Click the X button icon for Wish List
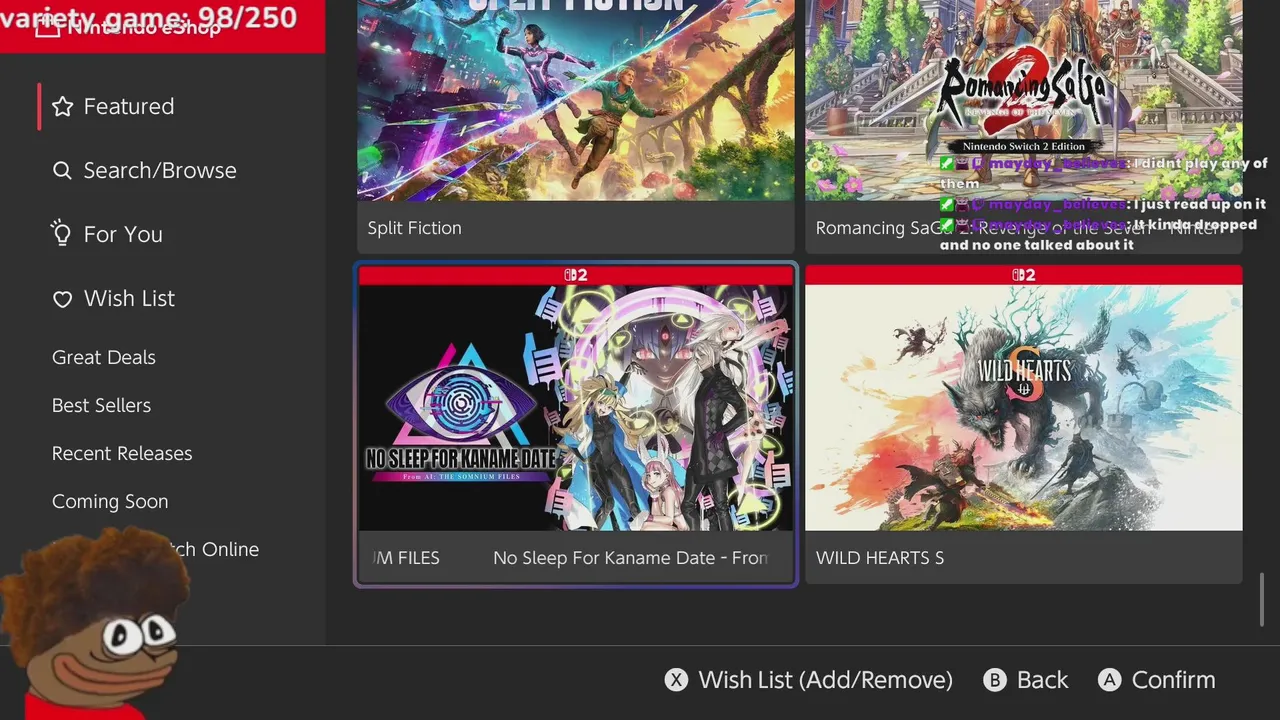 [x=677, y=680]
